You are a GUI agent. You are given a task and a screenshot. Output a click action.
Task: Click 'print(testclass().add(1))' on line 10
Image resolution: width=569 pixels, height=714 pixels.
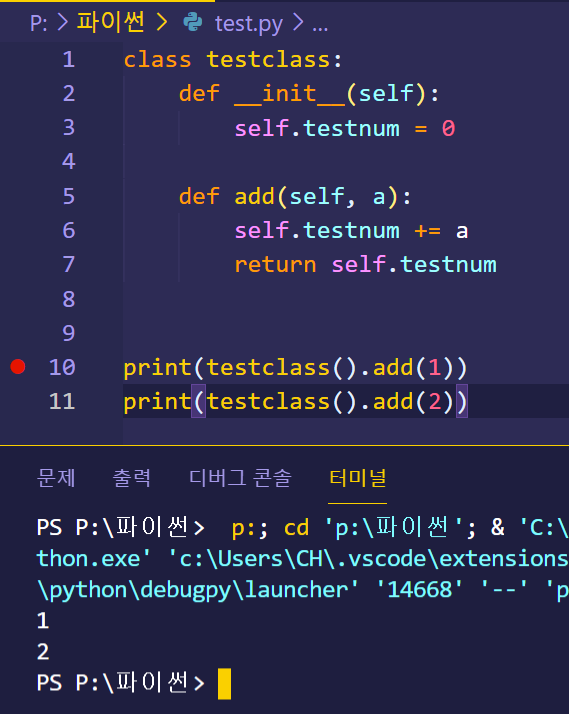[295, 367]
